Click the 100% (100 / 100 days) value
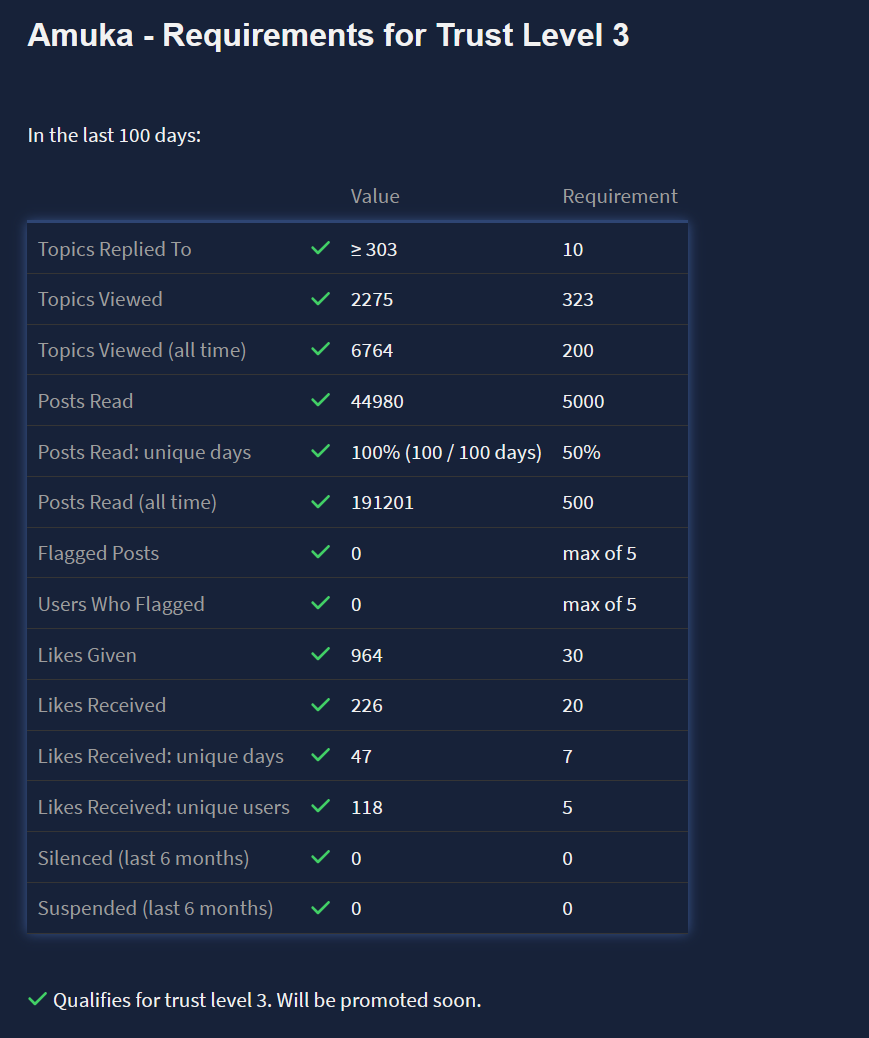This screenshot has width=869, height=1038. click(x=446, y=452)
